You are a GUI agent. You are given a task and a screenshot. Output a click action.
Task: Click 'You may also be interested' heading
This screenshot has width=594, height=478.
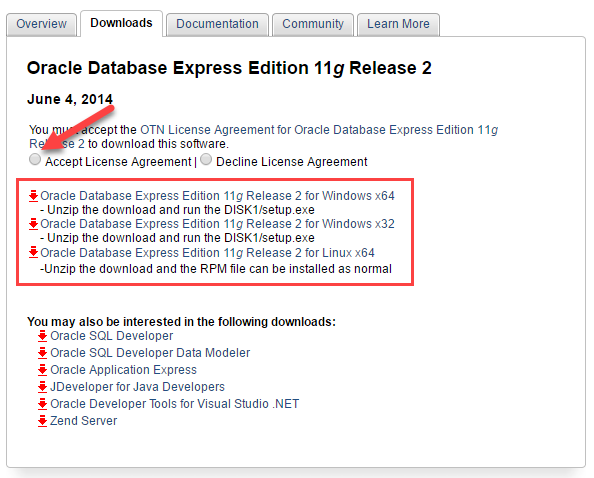point(181,322)
